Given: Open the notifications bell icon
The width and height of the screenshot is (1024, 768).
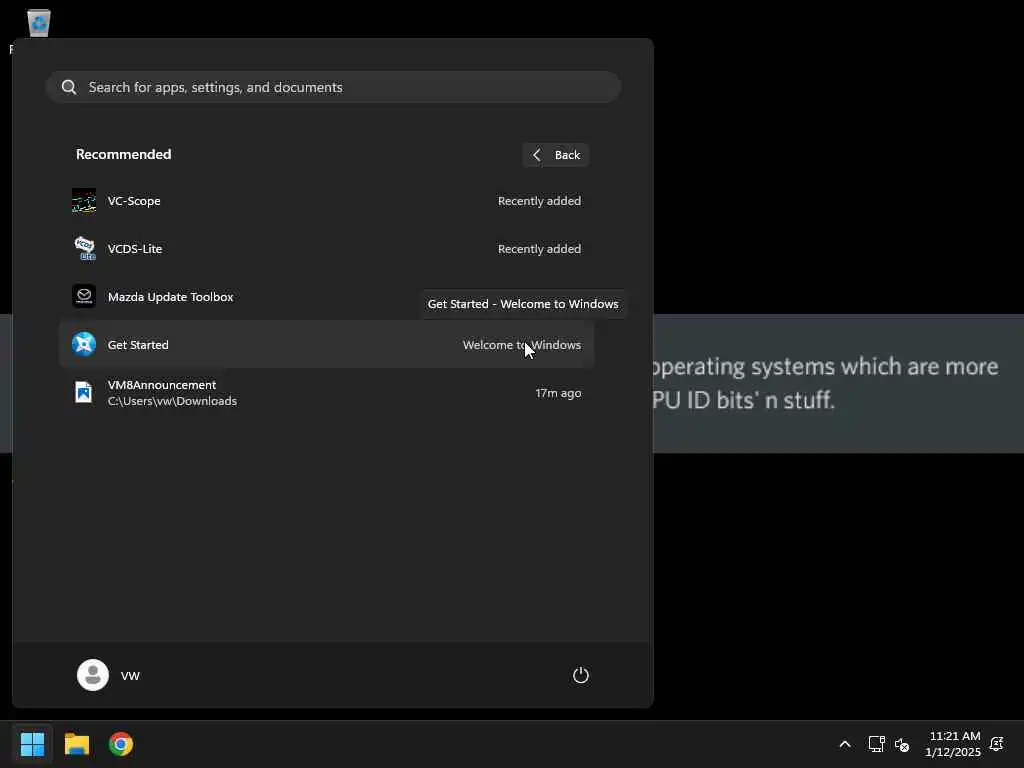Looking at the screenshot, I should point(997,744).
